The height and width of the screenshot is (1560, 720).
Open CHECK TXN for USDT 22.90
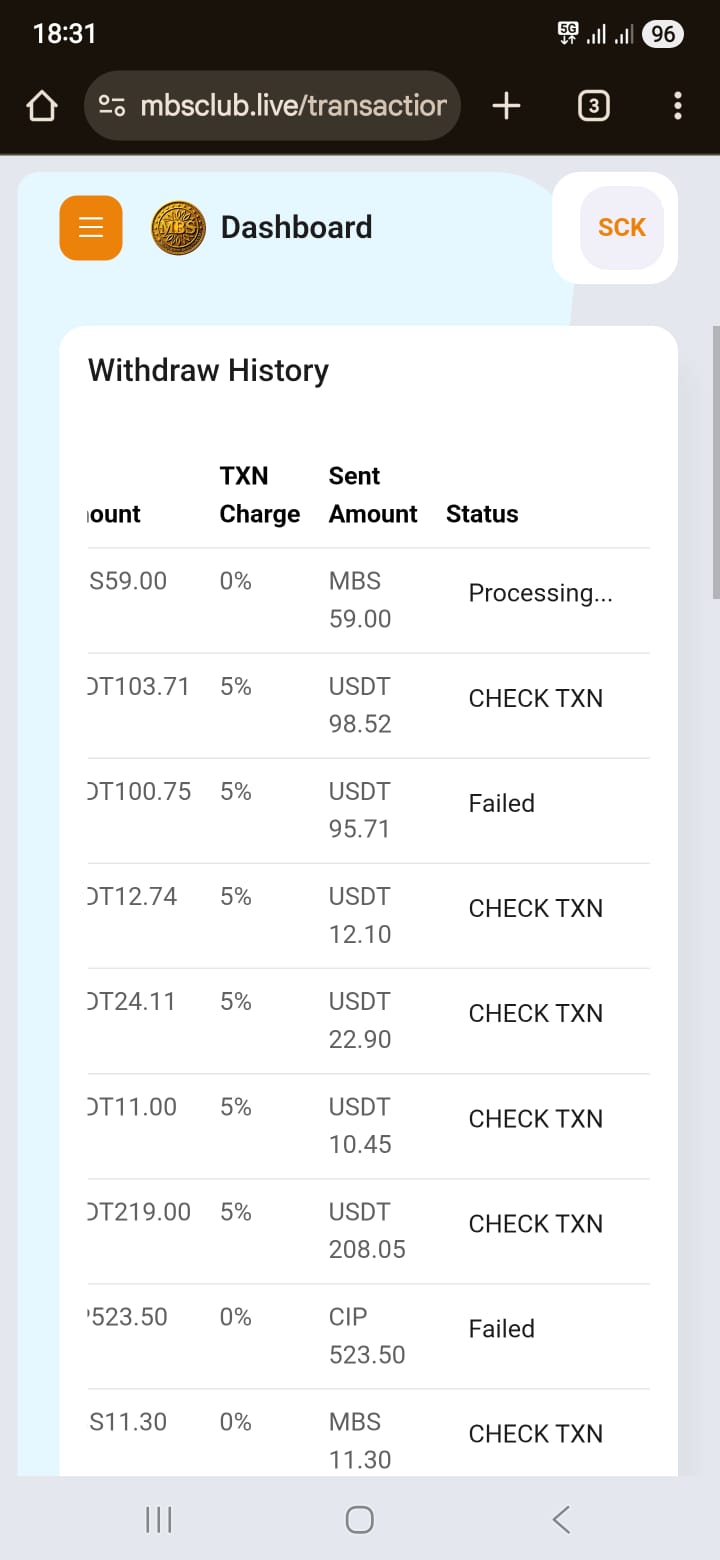[x=536, y=1013]
